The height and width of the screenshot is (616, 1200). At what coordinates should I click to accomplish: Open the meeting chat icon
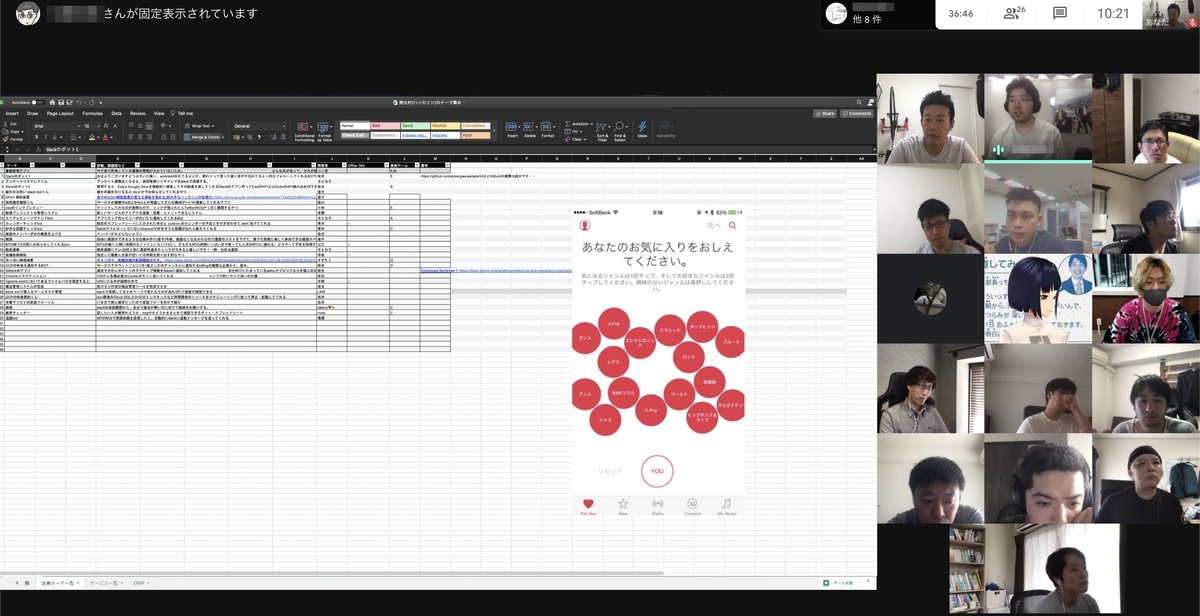1059,13
